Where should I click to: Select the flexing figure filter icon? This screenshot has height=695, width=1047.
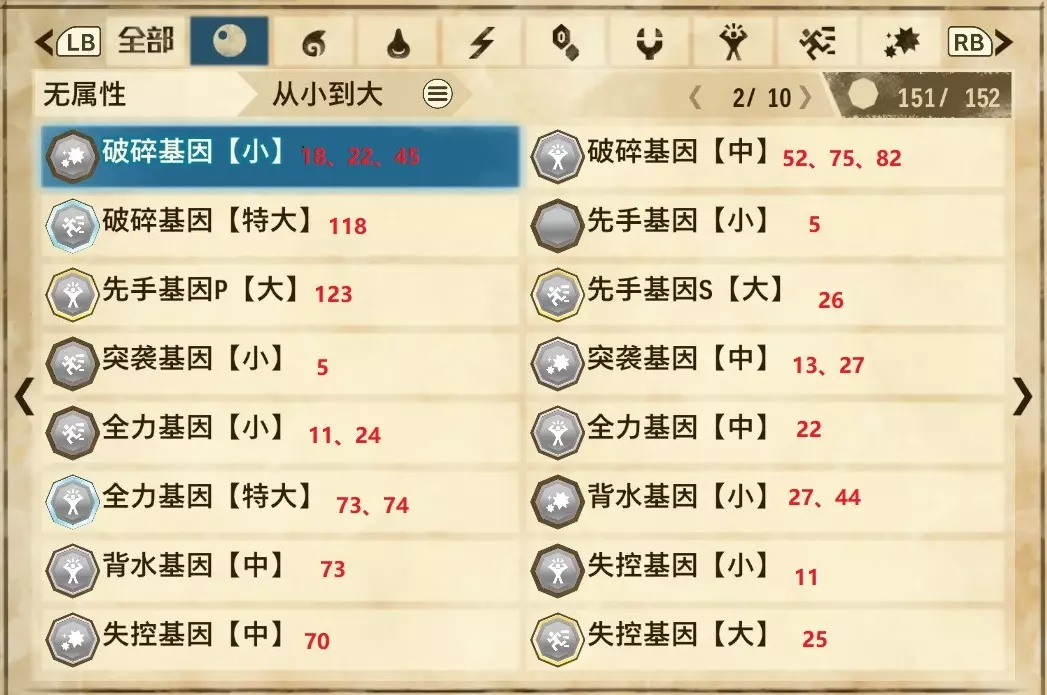click(733, 43)
